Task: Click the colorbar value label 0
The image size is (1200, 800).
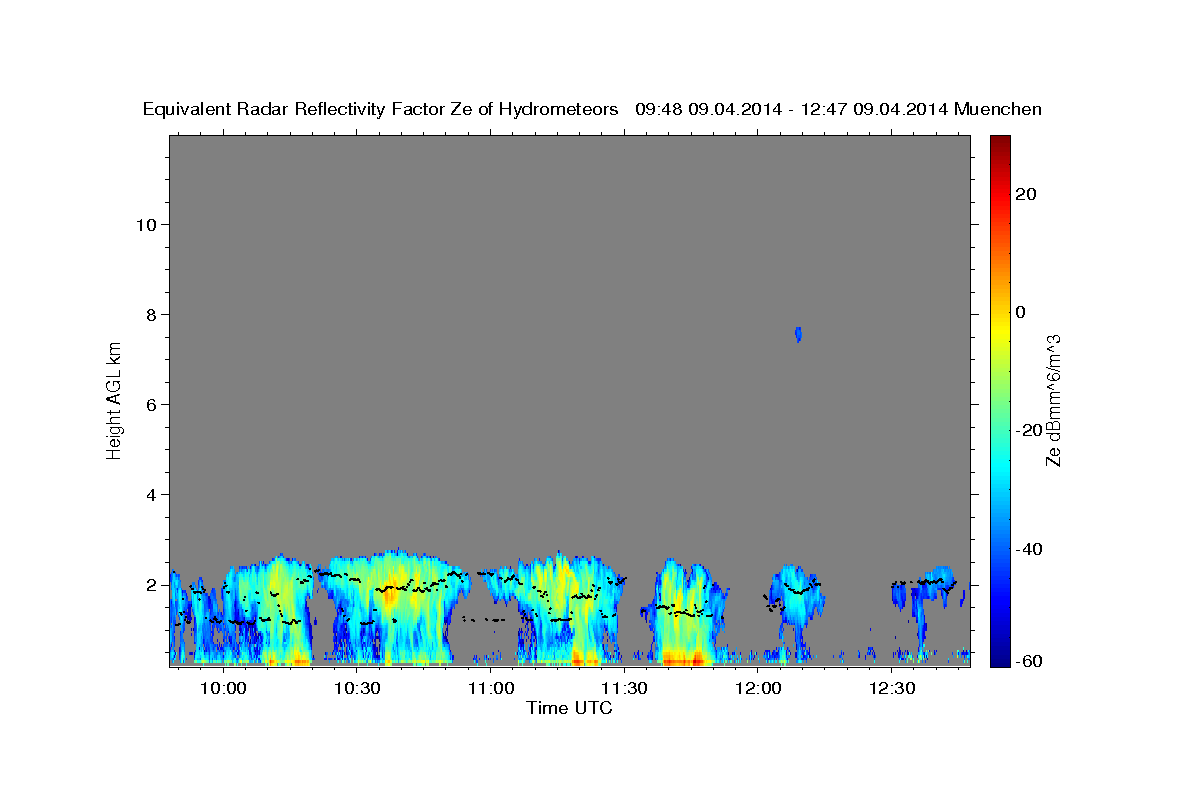Action: [x=1020, y=312]
